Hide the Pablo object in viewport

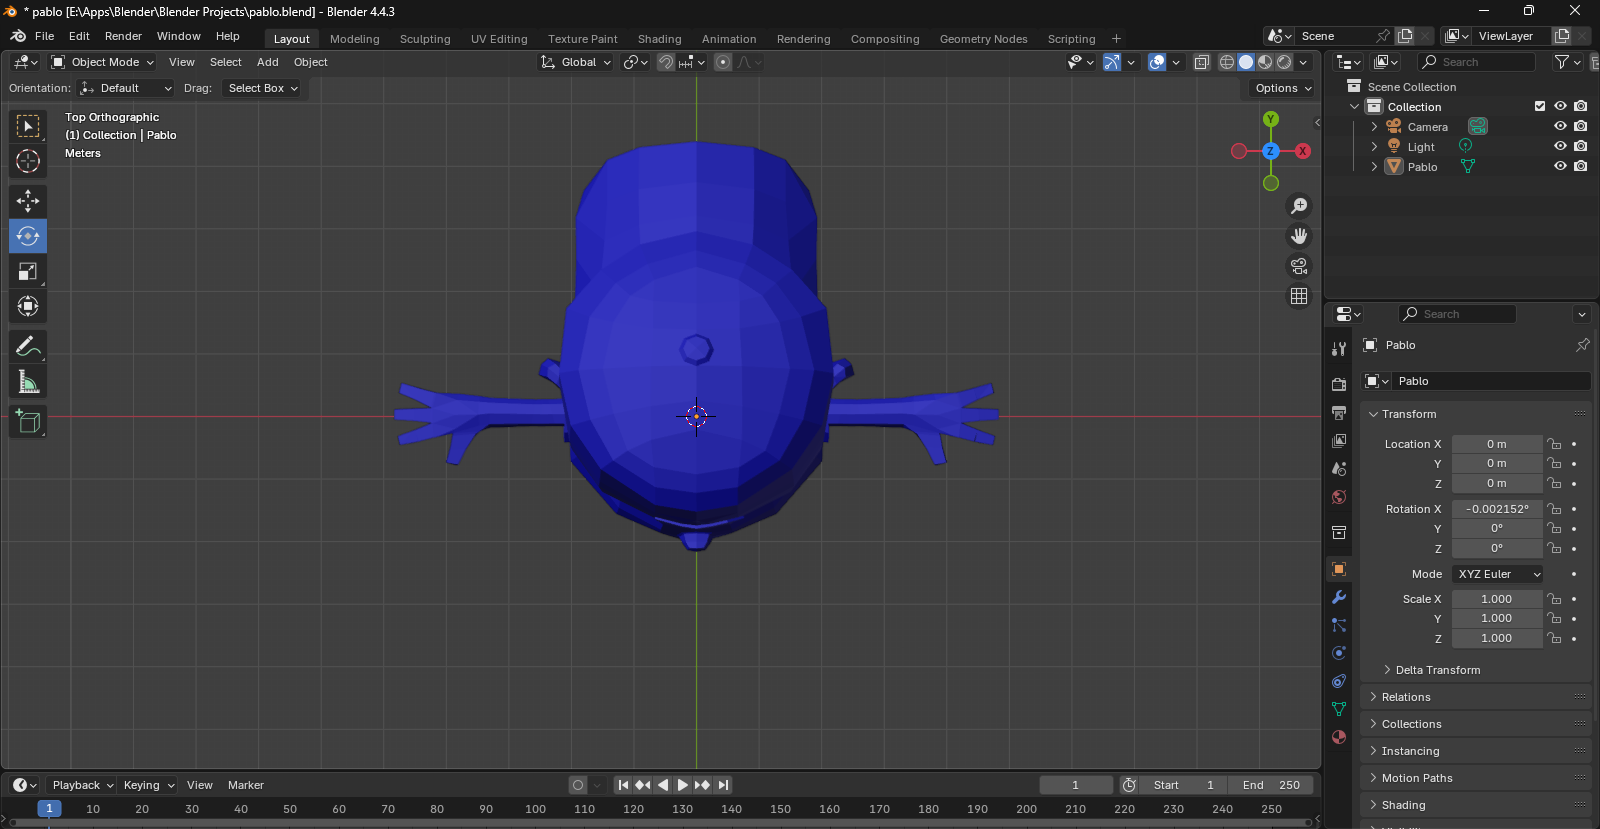[1560, 166]
